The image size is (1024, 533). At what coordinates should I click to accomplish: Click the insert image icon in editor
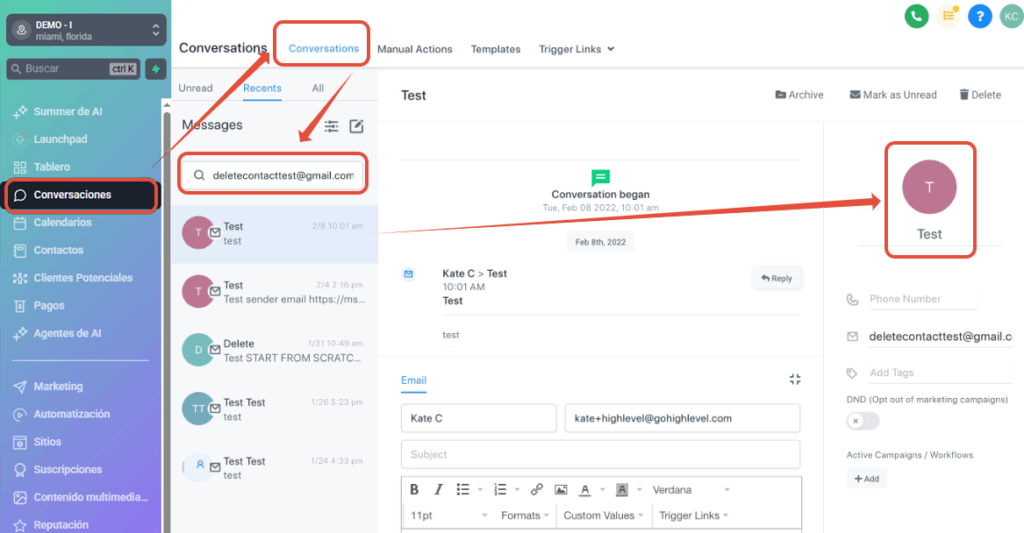(x=560, y=490)
